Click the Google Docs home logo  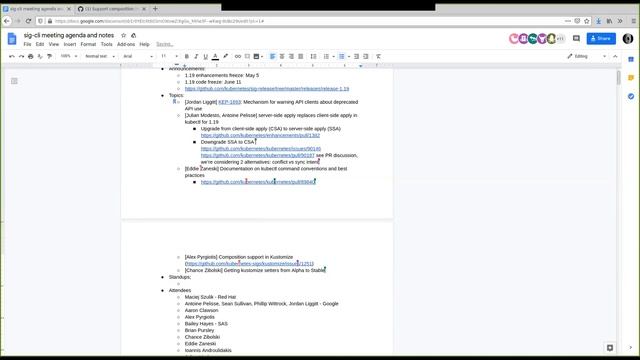(x=12, y=39)
